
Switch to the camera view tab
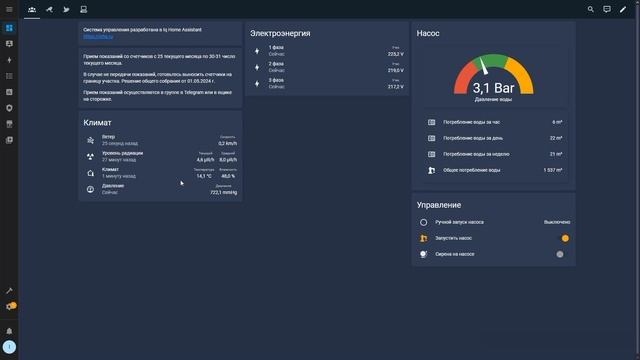point(49,9)
